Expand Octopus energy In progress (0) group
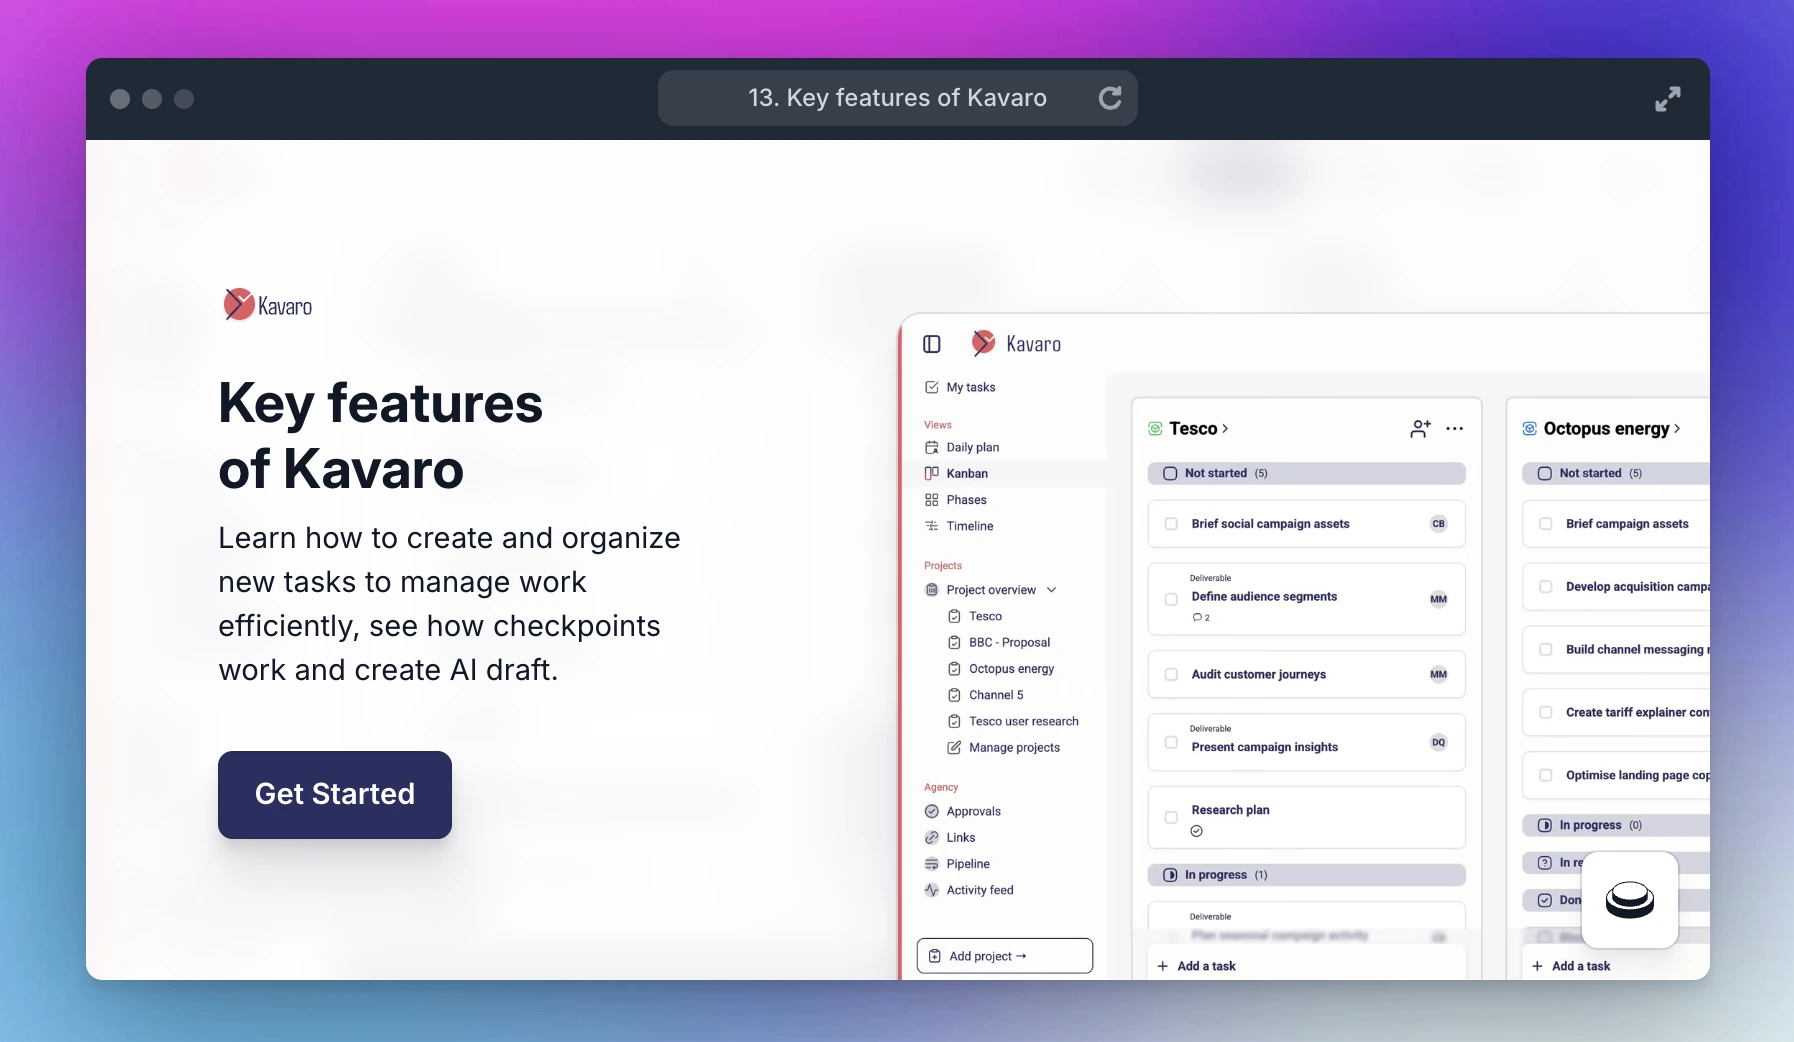The width and height of the screenshot is (1794, 1042). [x=1616, y=825]
